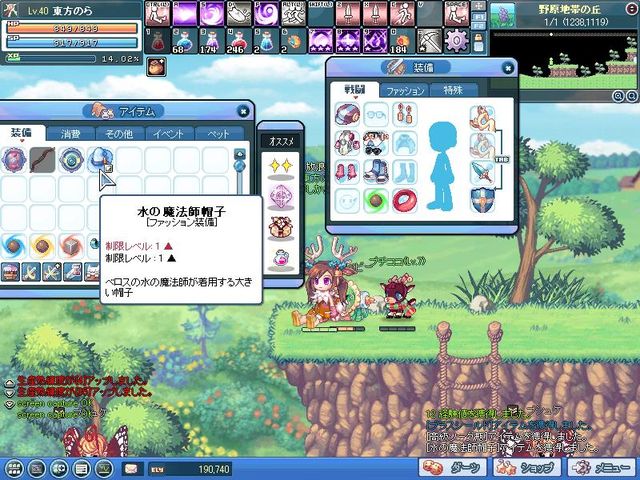
Task: Switch to the イベント item tab
Action: pyautogui.click(x=169, y=134)
